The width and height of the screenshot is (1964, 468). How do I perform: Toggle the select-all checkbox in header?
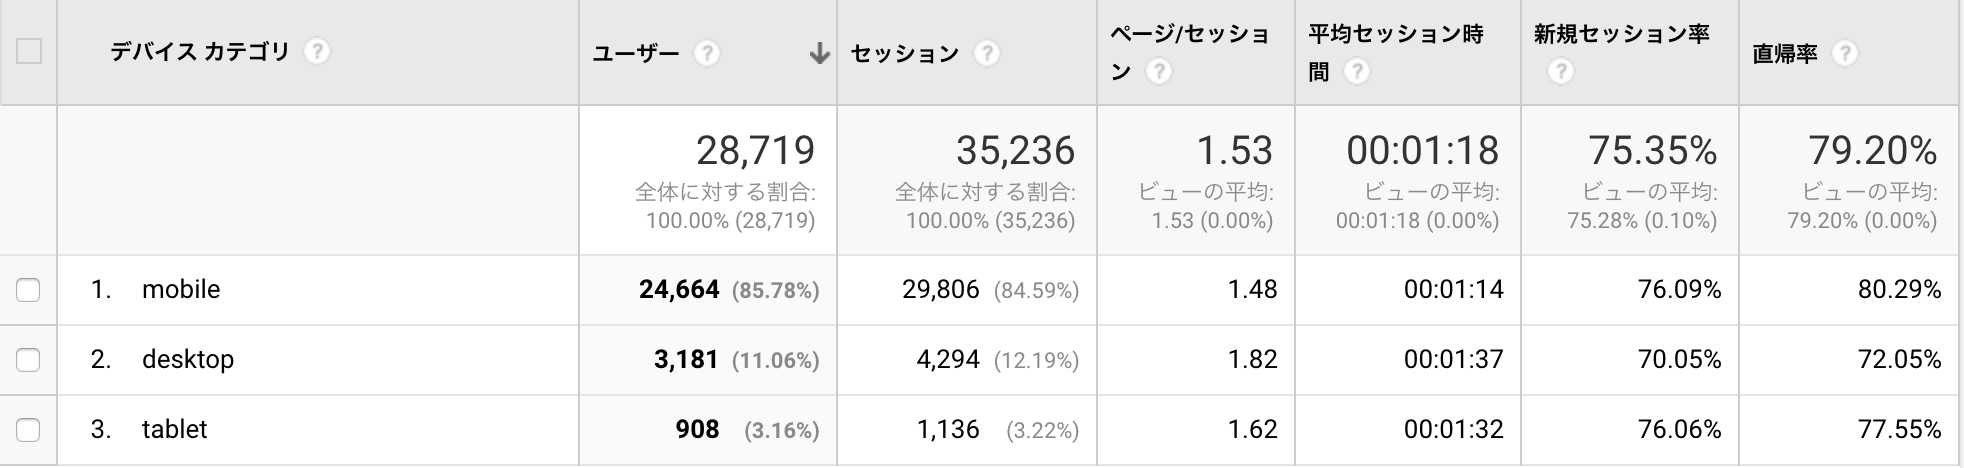click(x=29, y=52)
